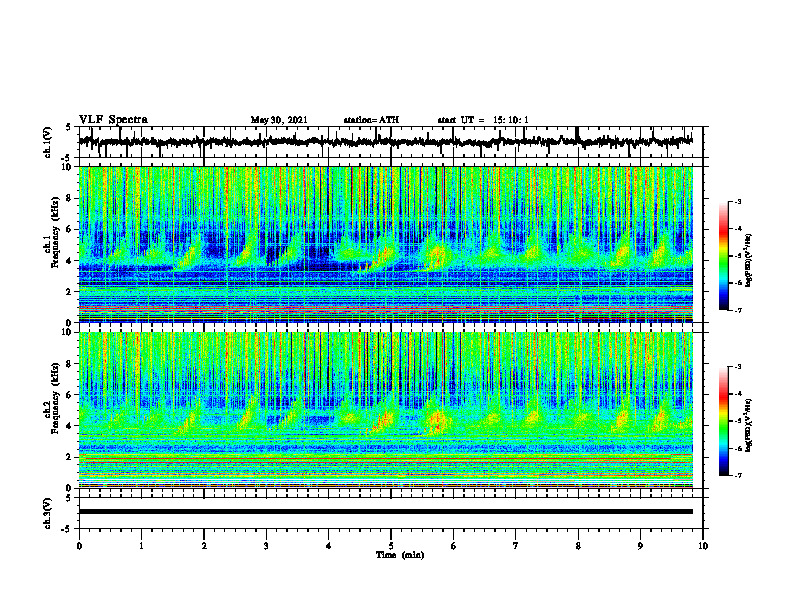Click the ch.1 spectrogram color scale bar
Image resolution: width=792 pixels, height=612 pixels.
pyautogui.click(x=724, y=256)
